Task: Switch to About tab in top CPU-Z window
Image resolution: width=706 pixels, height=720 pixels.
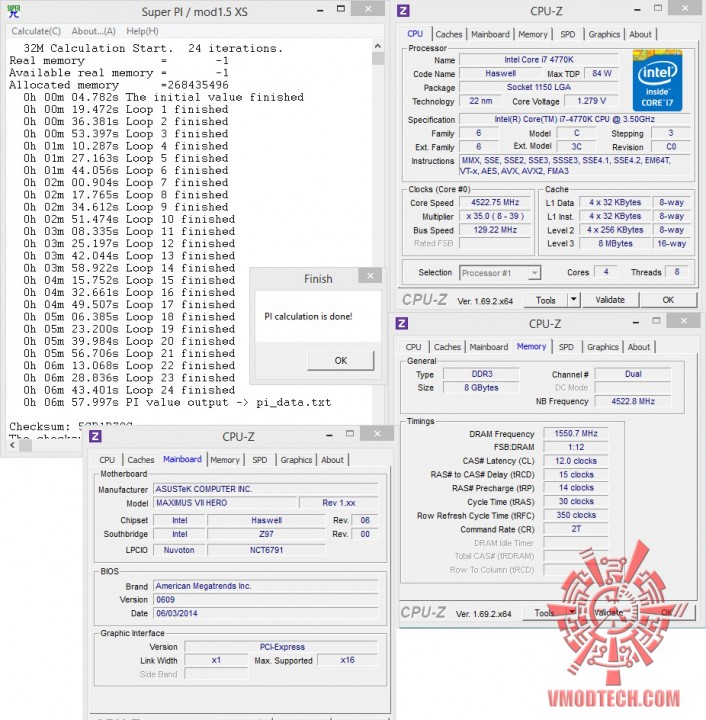Action: 640,34
